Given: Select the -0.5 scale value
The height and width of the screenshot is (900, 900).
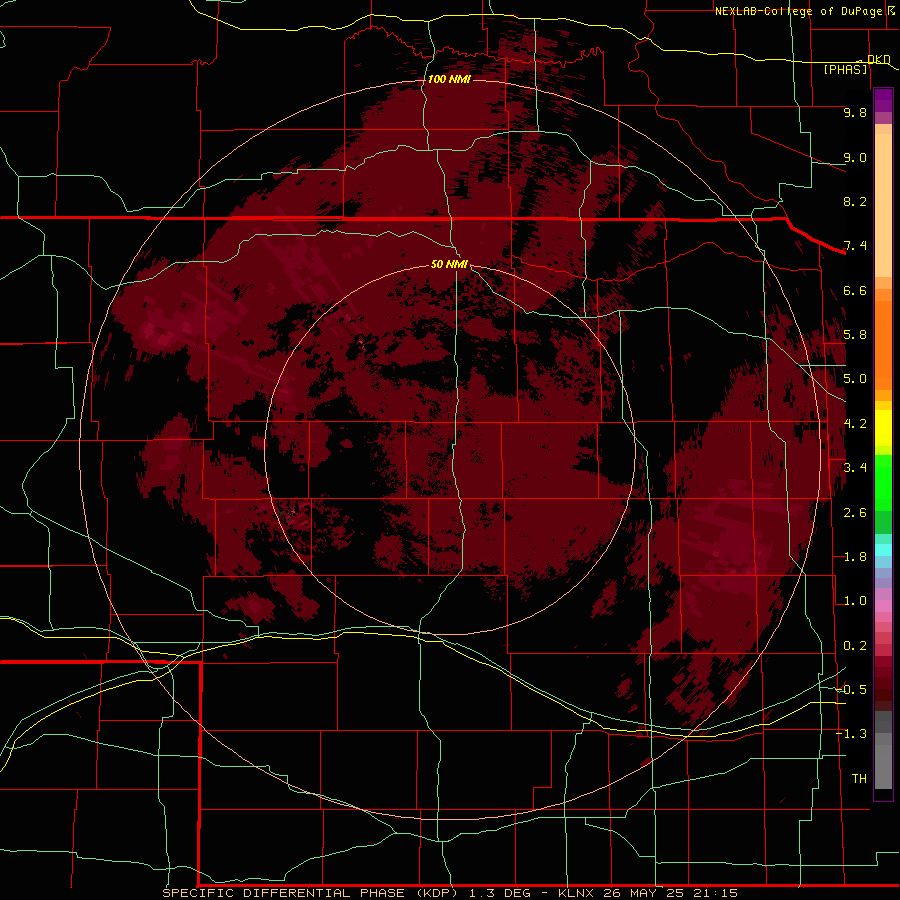Looking at the screenshot, I should (x=852, y=690).
